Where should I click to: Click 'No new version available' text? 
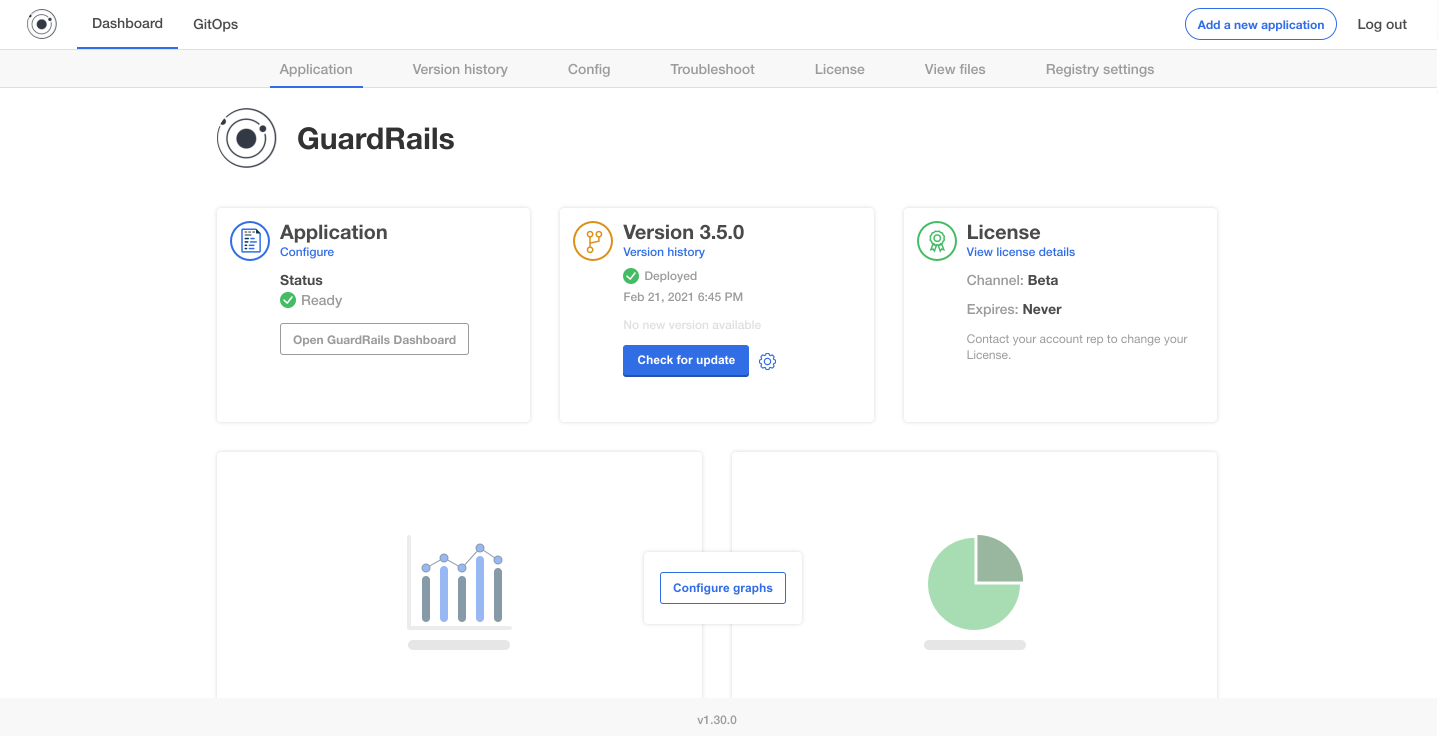[692, 325]
